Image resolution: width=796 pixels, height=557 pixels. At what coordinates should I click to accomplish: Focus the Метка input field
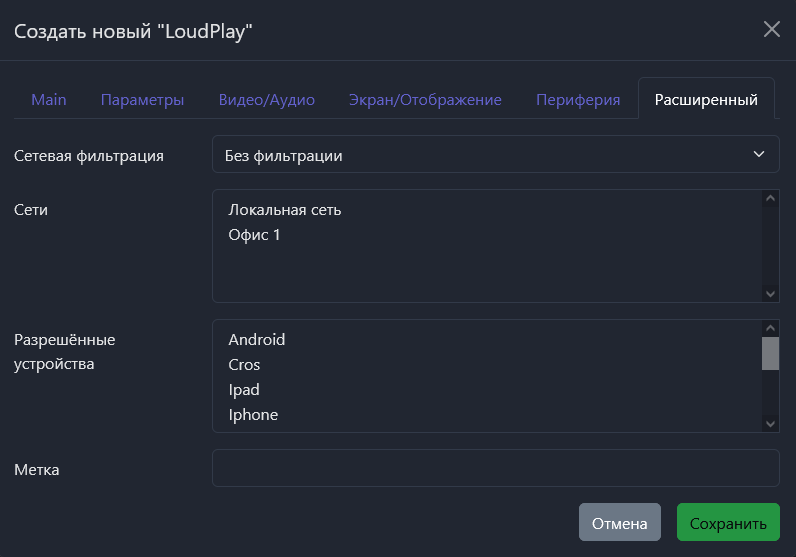pos(495,468)
